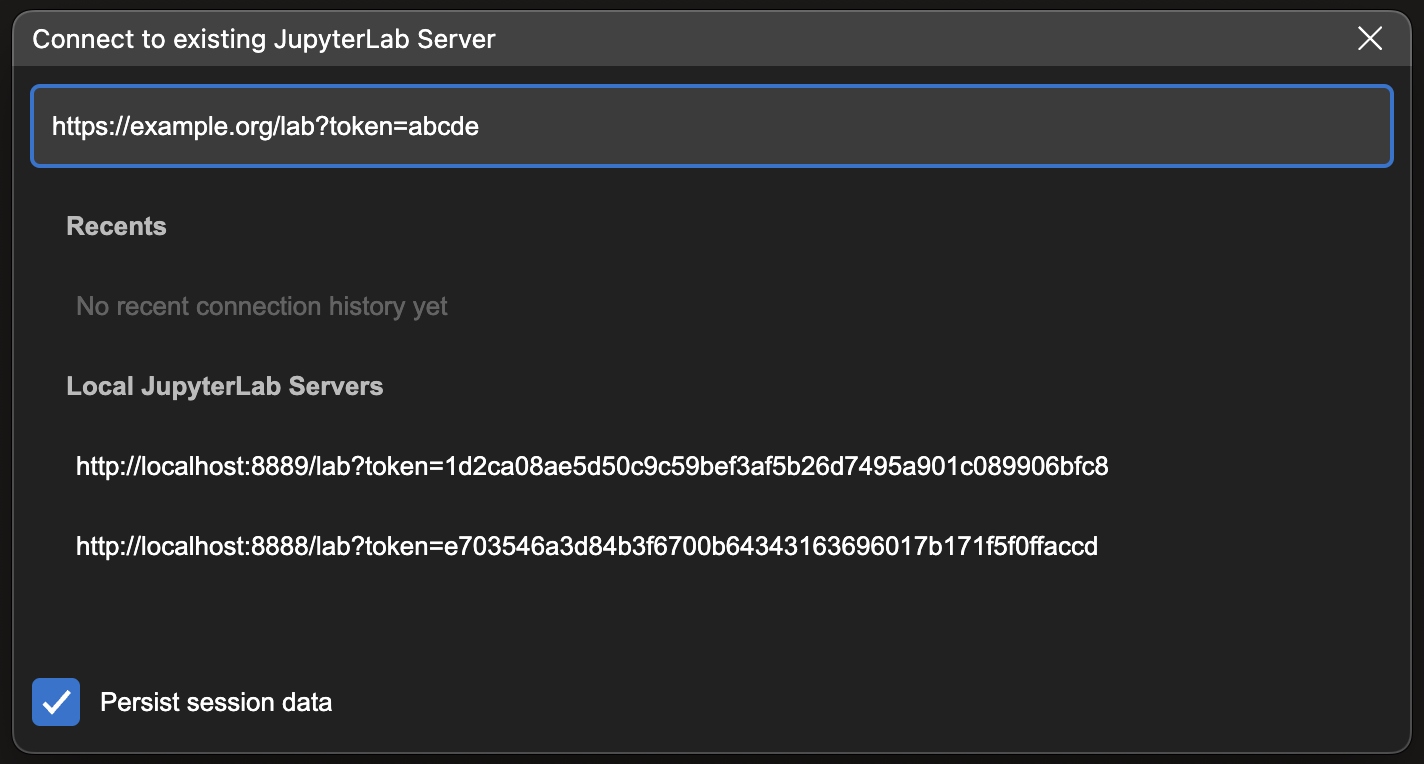Screen dimensions: 1424x764
Task: Close the Connect to JupyterLab Server dialog
Action: (x=1369, y=39)
